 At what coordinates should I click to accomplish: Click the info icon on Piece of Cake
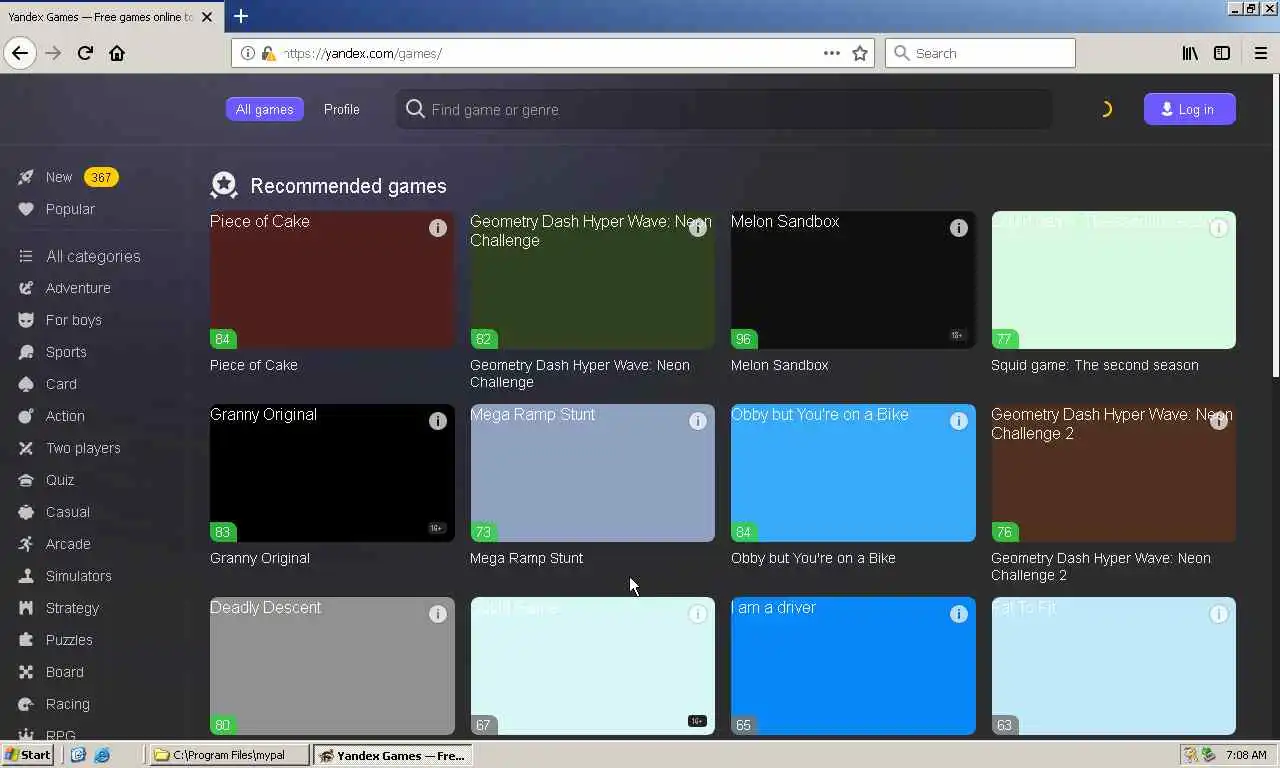coord(438,228)
